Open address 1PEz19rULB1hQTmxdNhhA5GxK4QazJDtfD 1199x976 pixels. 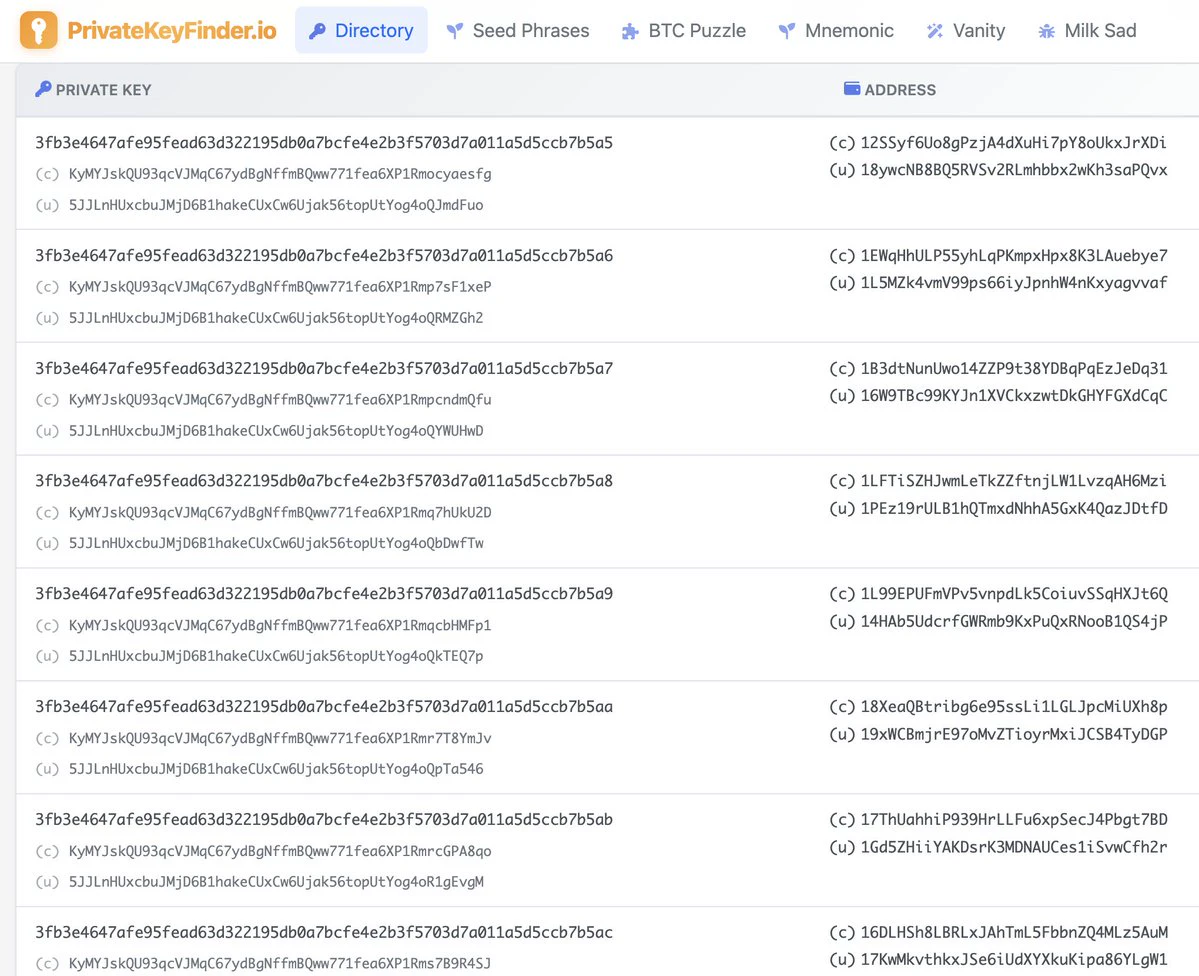point(1014,509)
